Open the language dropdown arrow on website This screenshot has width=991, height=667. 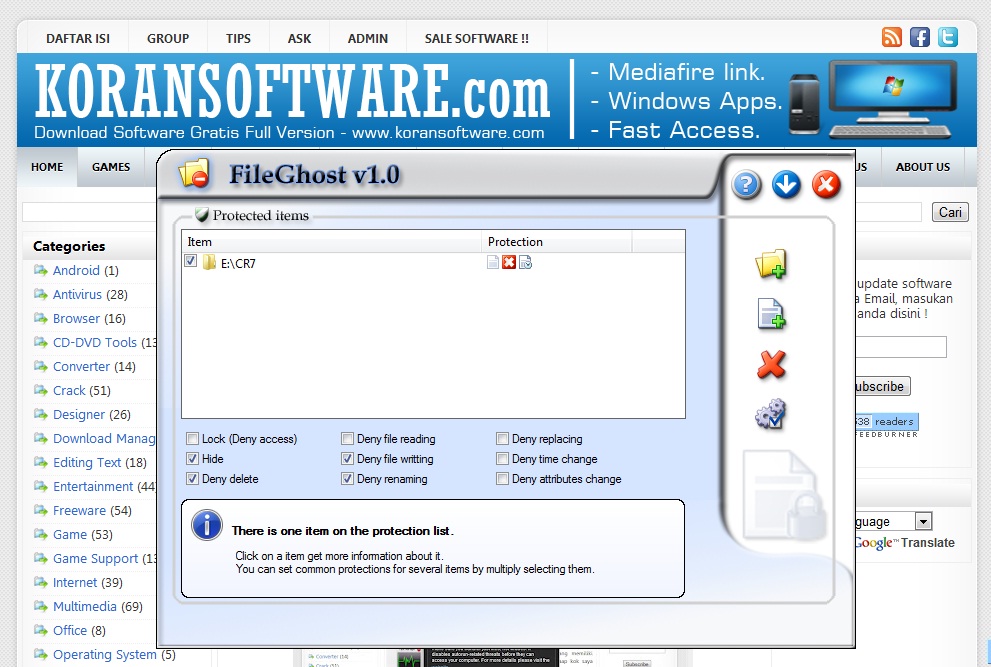point(923,522)
